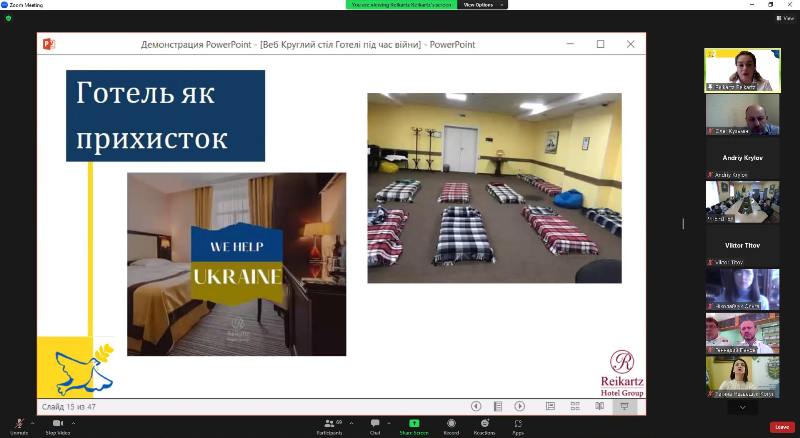Click the Reikartz Hotel Group logo
This screenshot has height=438, width=800.
(622, 373)
